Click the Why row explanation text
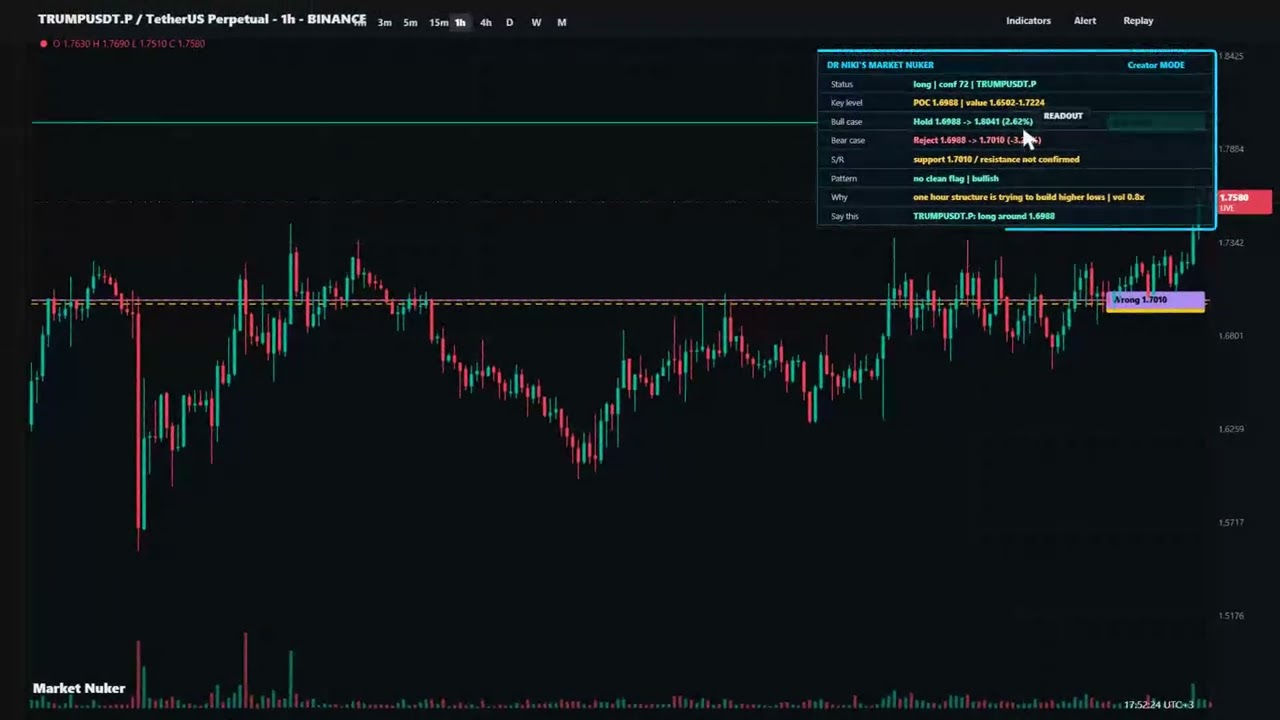Screen dimensions: 1280x720 click(x=1028, y=197)
